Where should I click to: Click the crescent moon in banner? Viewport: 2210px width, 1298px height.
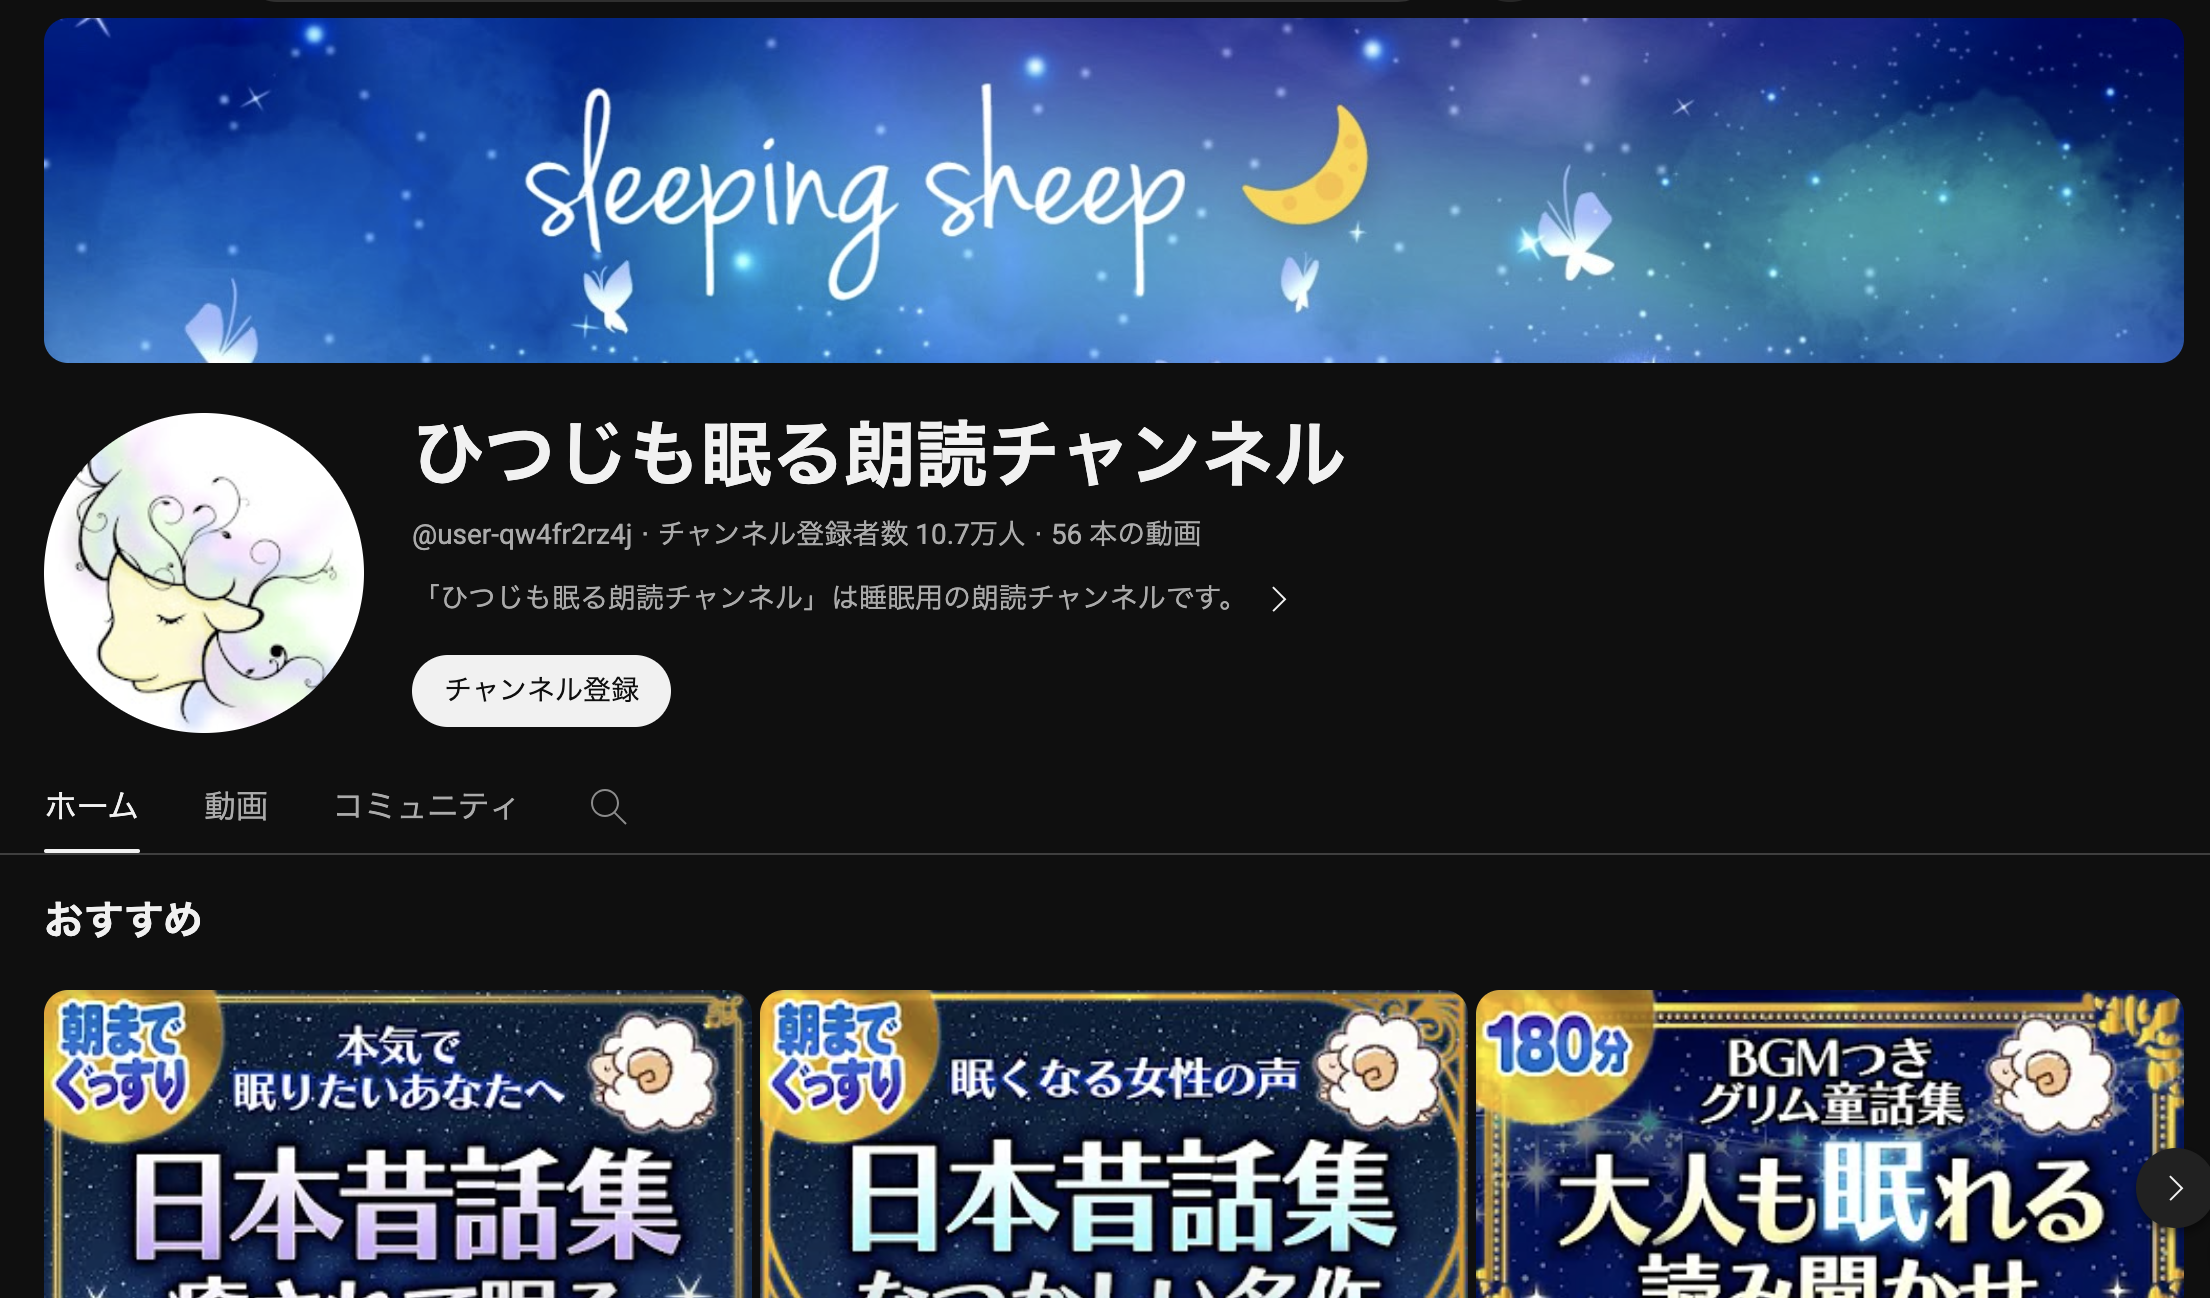coord(1308,165)
